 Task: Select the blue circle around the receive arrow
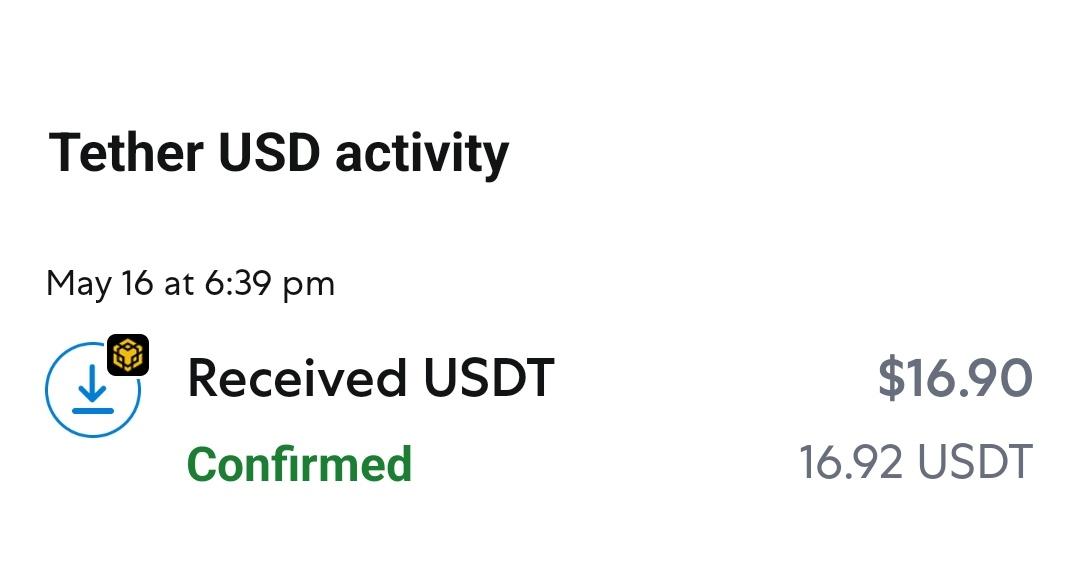point(92,389)
